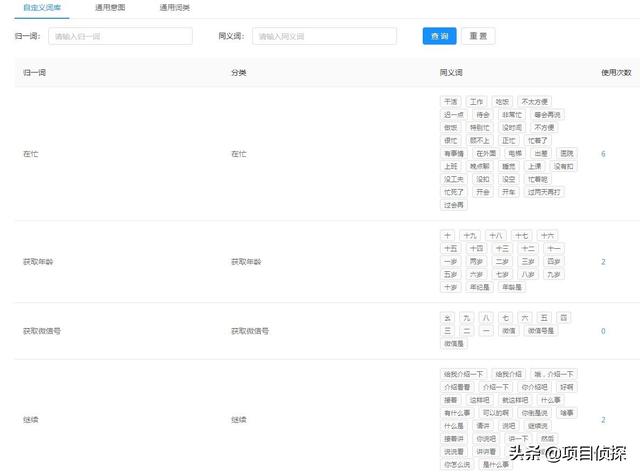This screenshot has width=640, height=475.
Task: Open the 通用词类 tab
Action: point(175,7)
